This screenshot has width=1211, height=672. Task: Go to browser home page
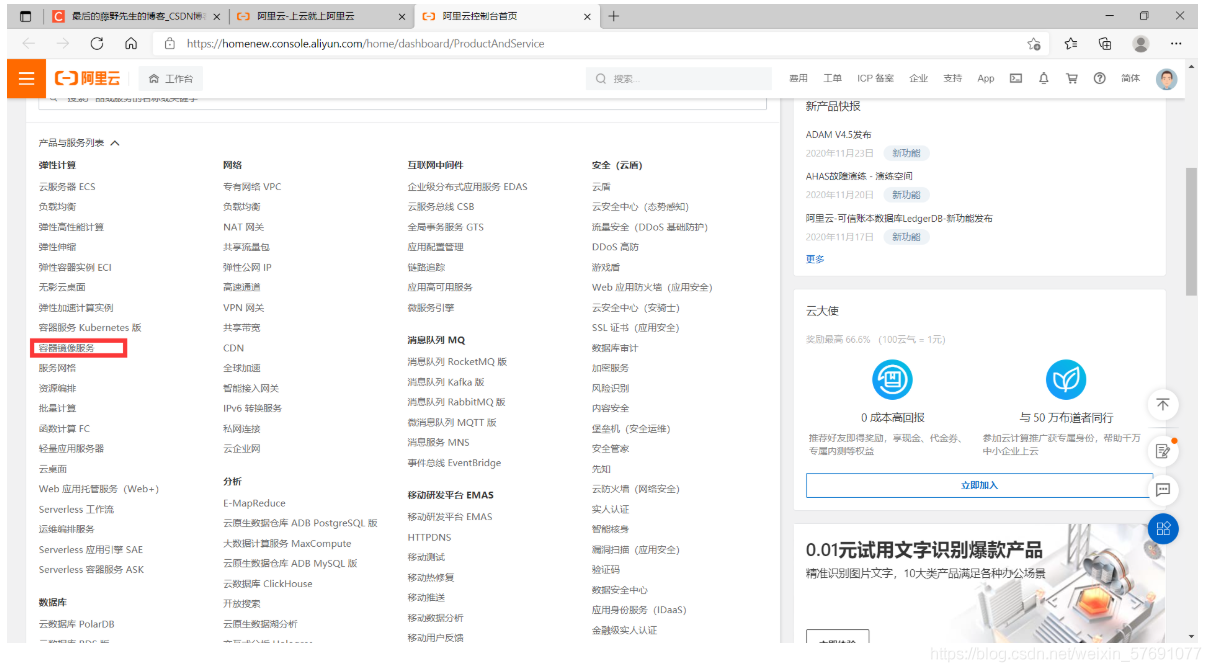pos(131,44)
